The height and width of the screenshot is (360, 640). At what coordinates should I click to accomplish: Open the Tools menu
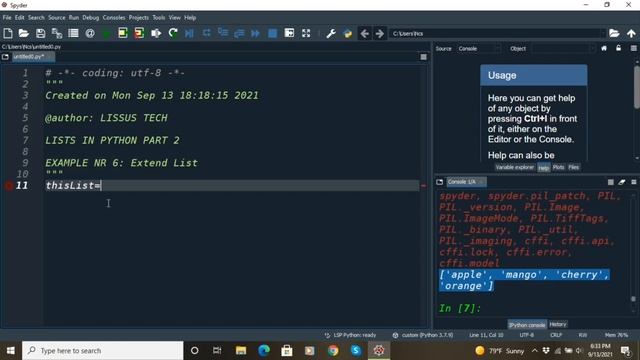click(159, 18)
